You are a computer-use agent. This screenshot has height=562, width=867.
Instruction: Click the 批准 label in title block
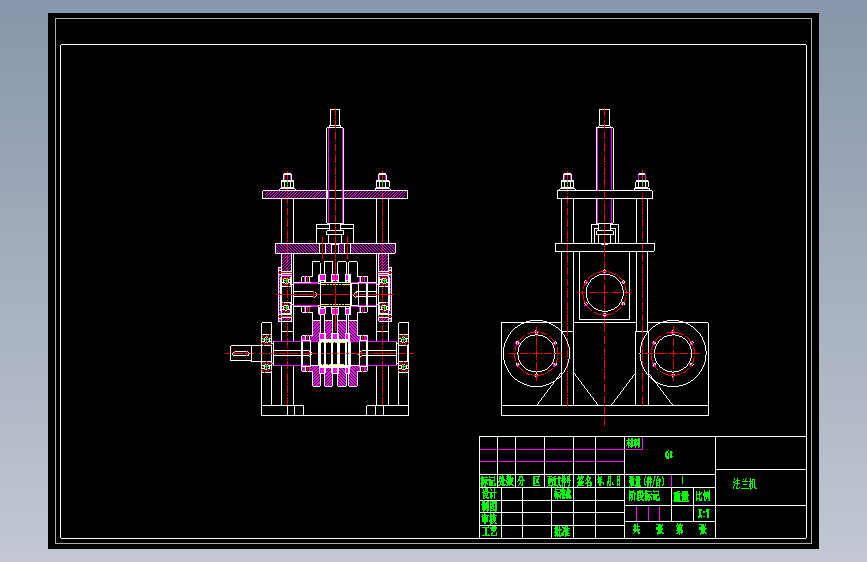point(562,532)
